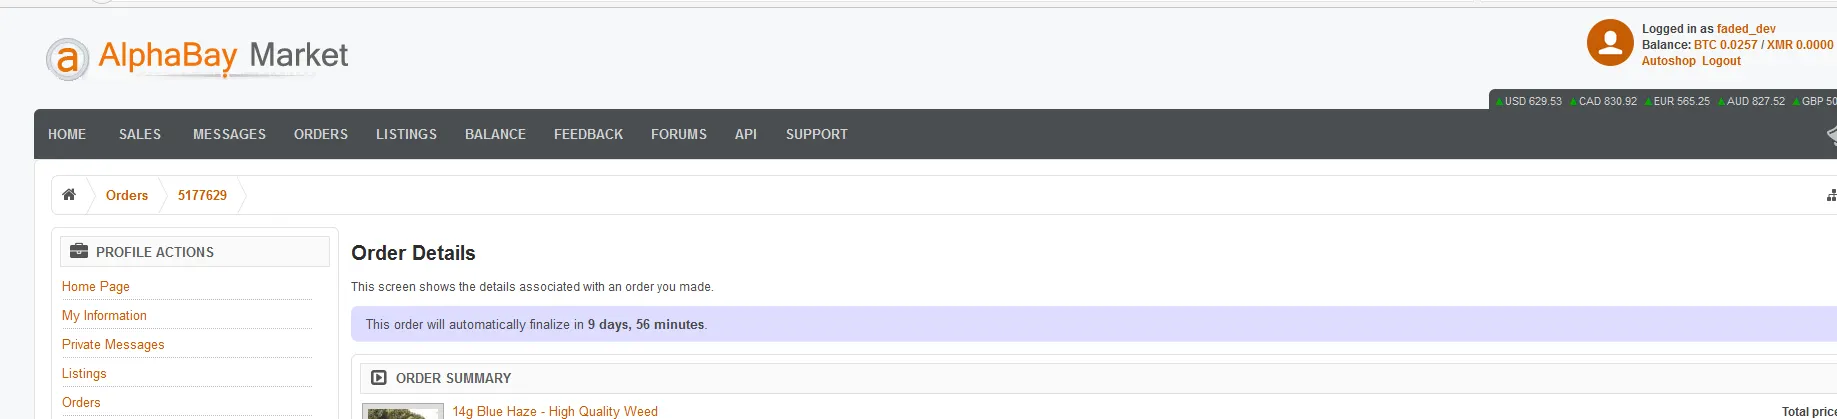Click the Logout link

(x=1721, y=61)
